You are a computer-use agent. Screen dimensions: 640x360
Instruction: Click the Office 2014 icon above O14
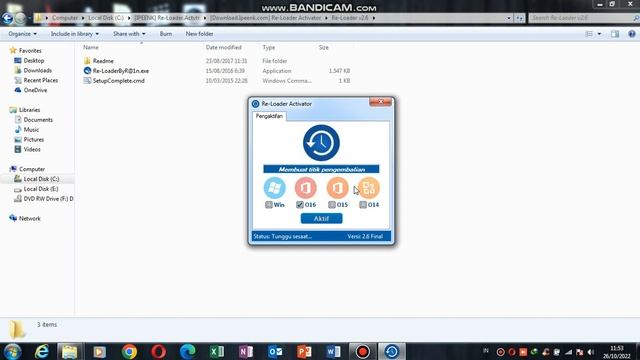click(369, 188)
